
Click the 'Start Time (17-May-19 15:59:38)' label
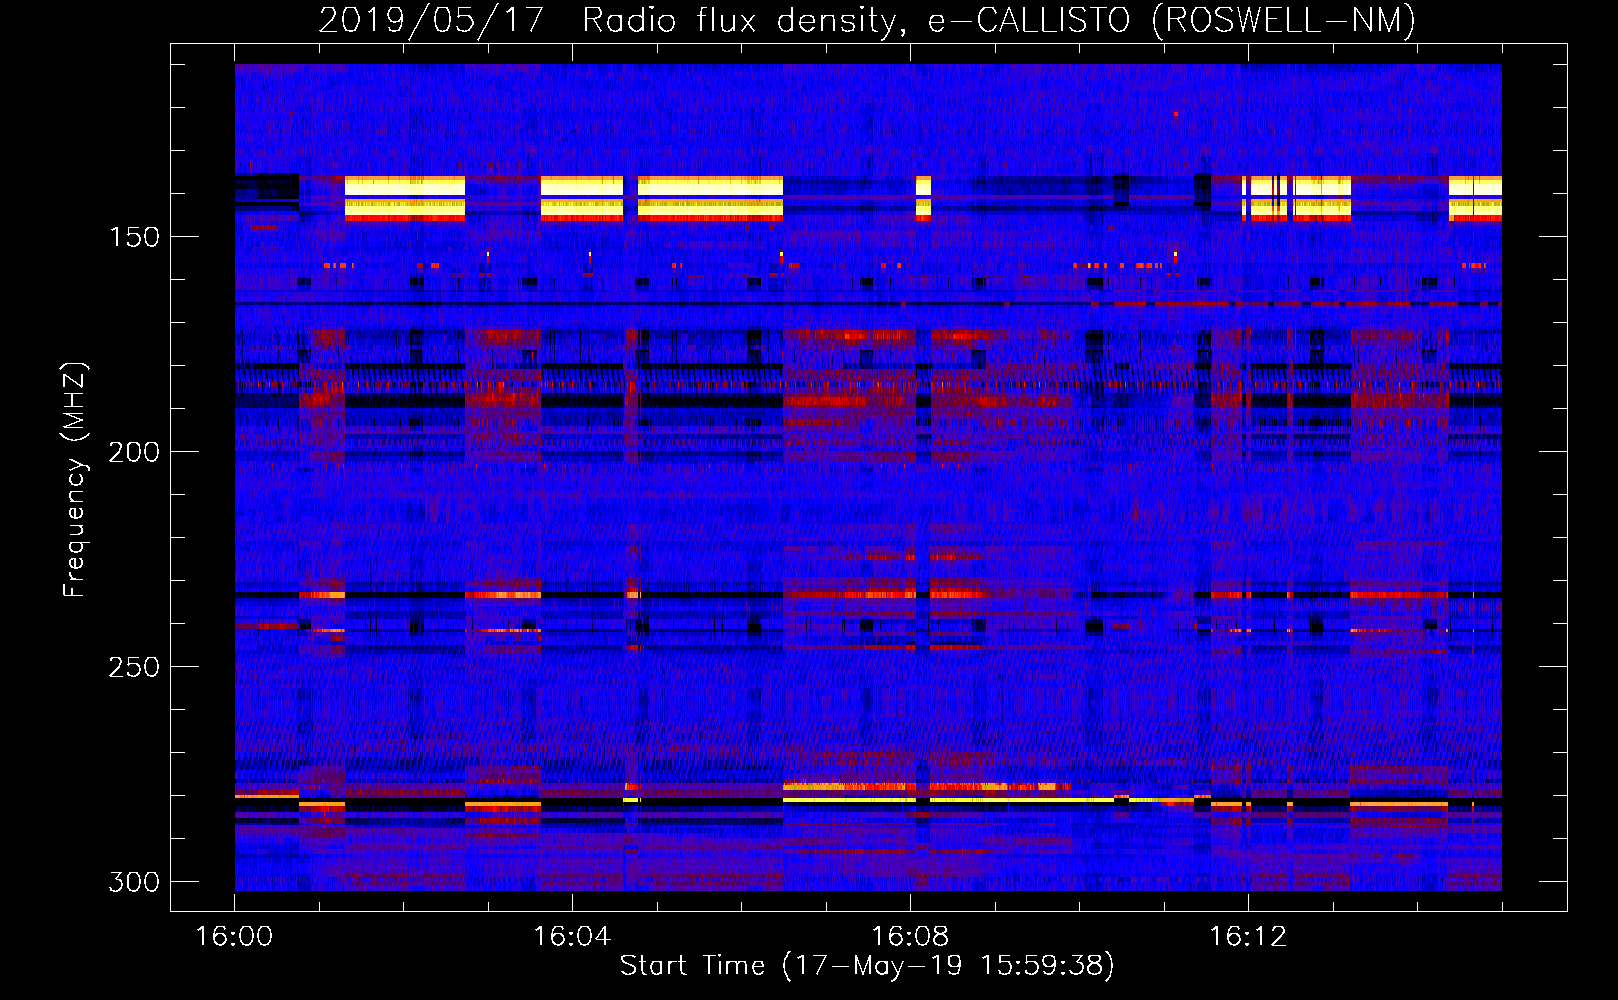click(x=867, y=966)
